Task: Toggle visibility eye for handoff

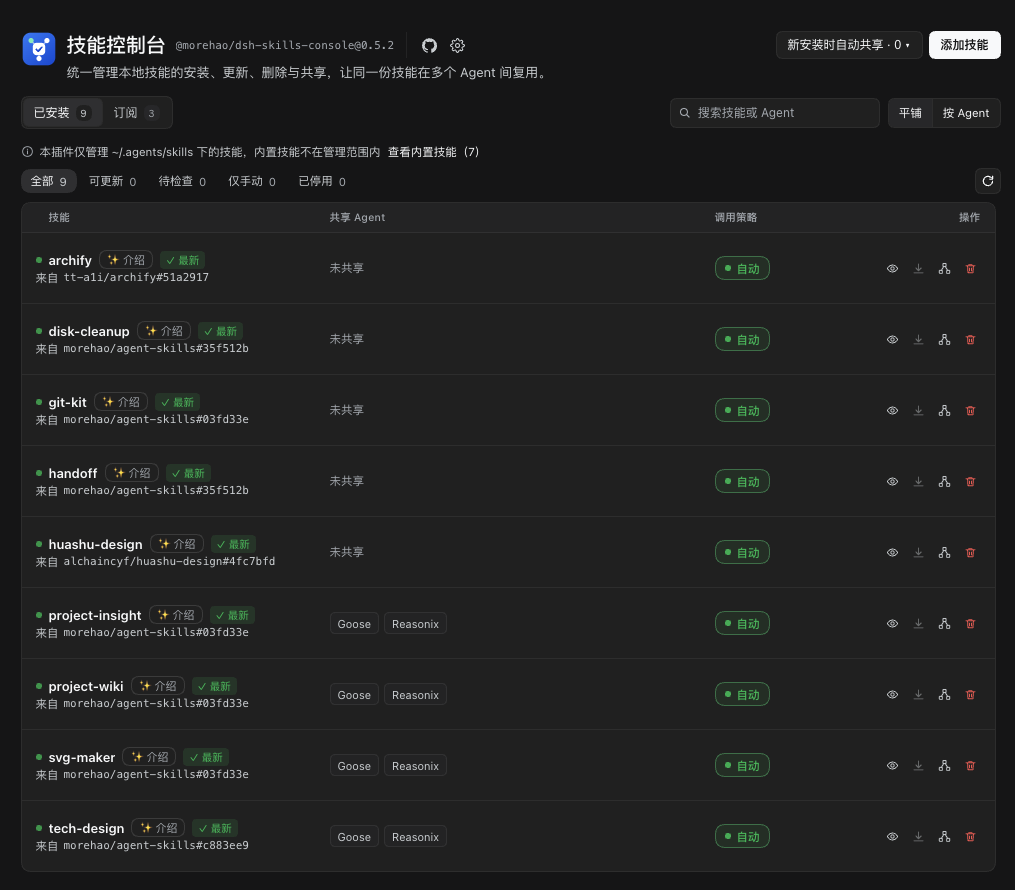Action: pyautogui.click(x=892, y=482)
